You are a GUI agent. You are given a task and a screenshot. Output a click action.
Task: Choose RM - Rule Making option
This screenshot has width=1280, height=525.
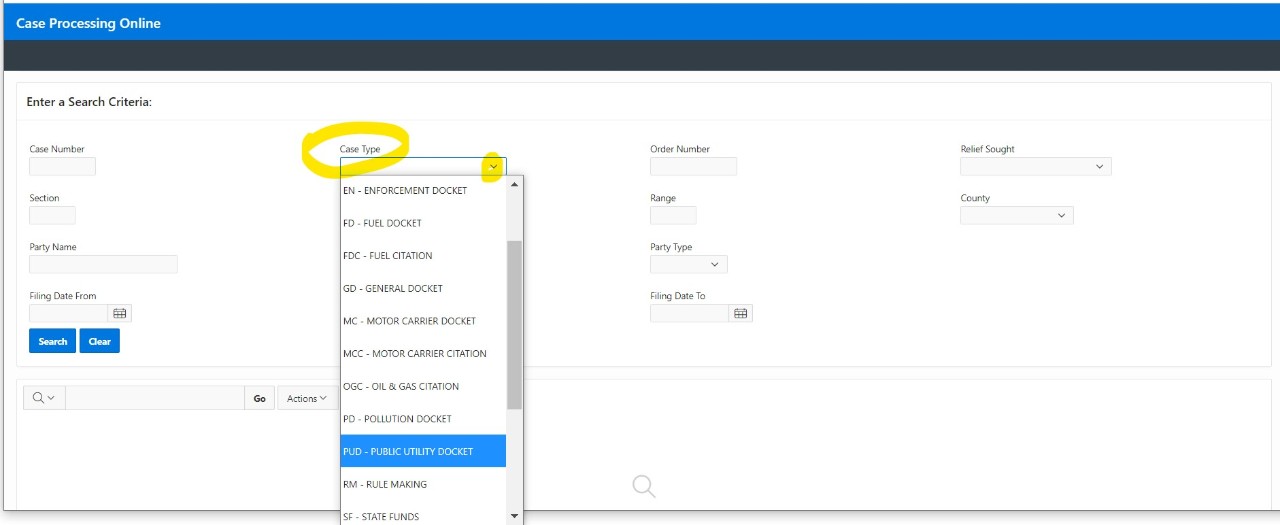coord(422,484)
